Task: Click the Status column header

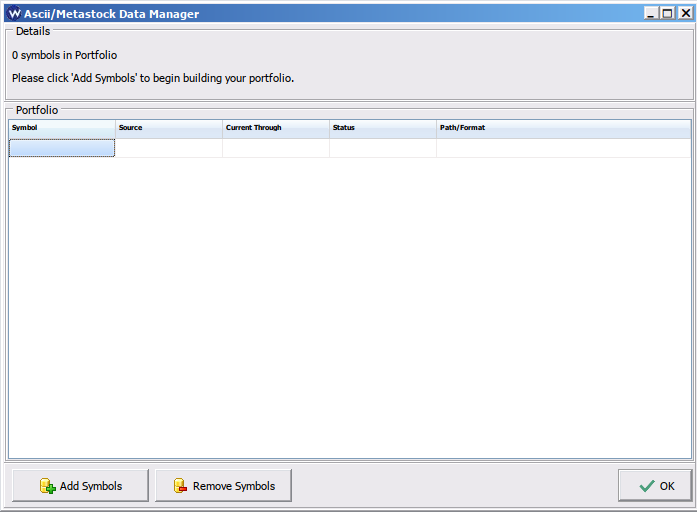Action: [x=383, y=128]
